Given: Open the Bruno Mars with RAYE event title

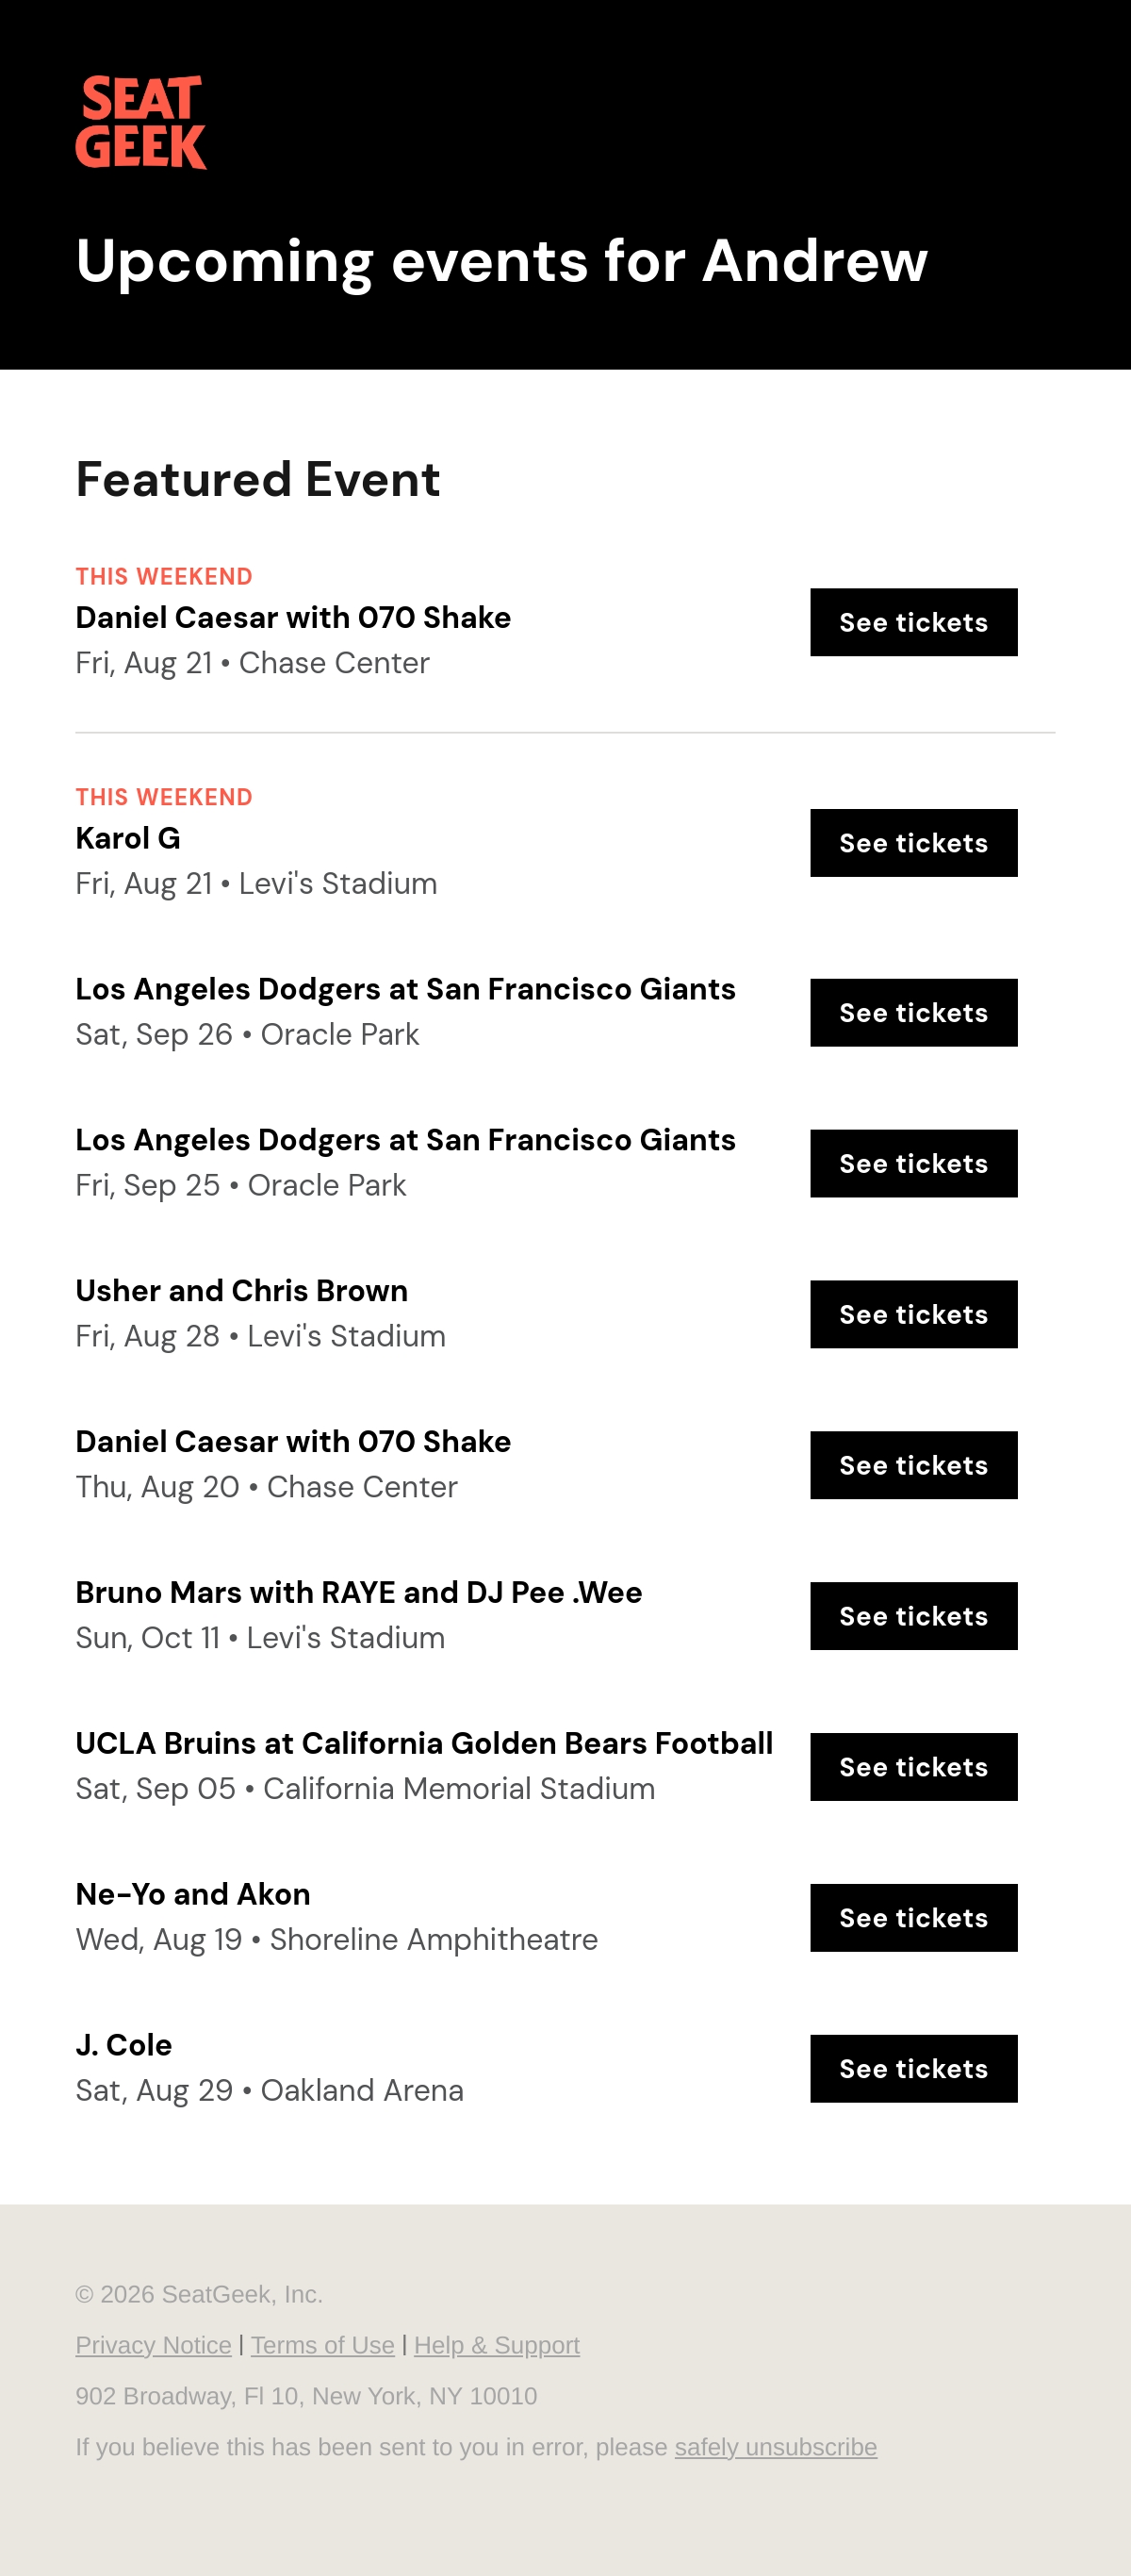Looking at the screenshot, I should pos(359,1592).
